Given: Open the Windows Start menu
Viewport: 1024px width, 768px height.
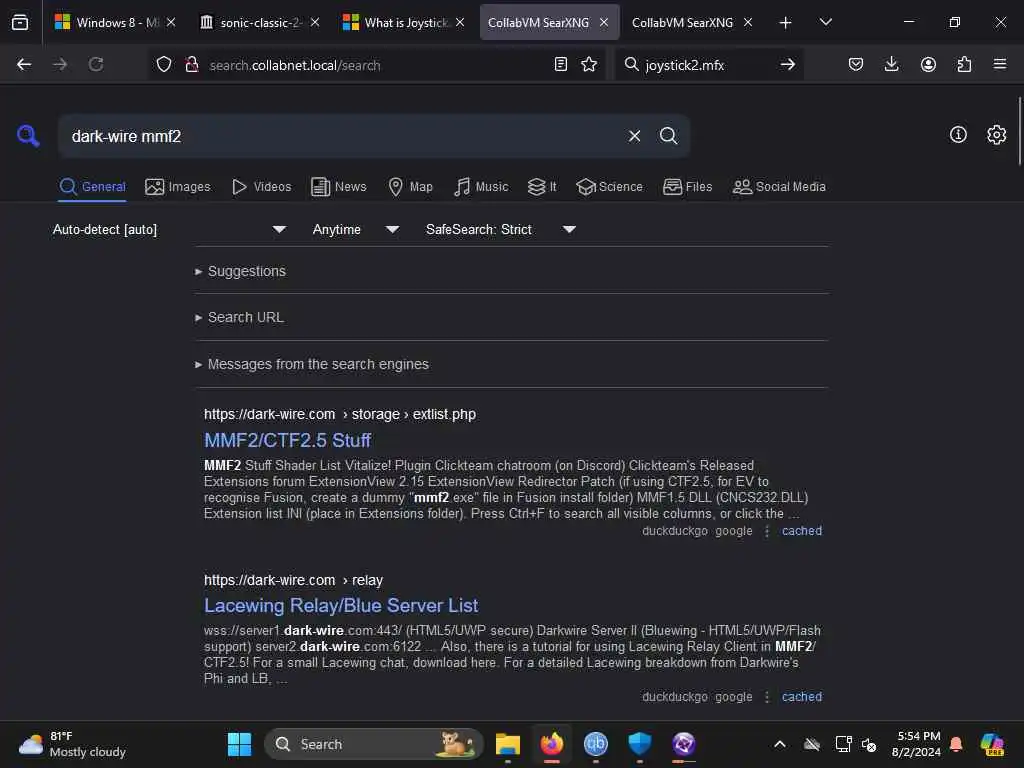Looking at the screenshot, I should [239, 744].
